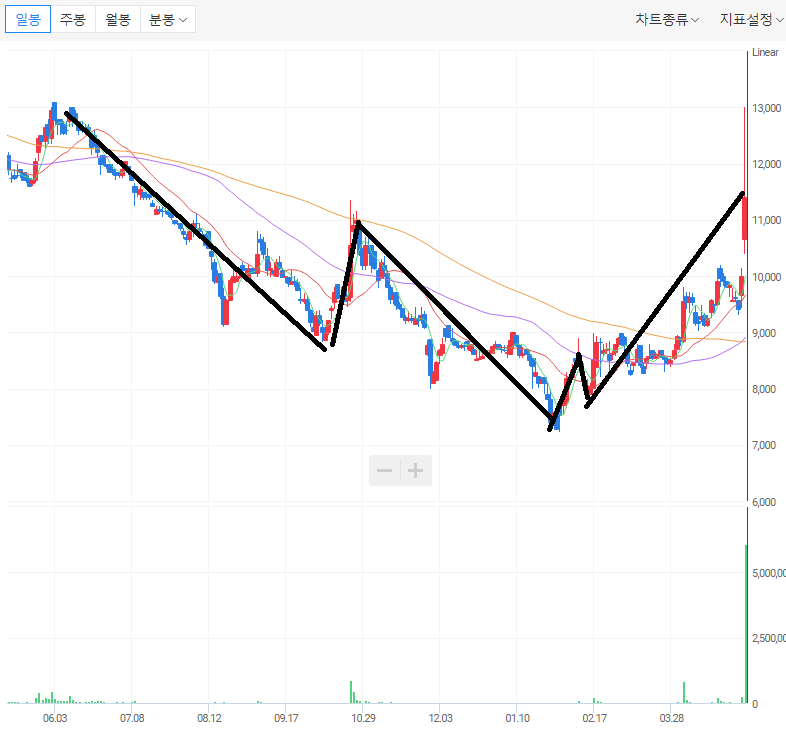The width and height of the screenshot is (786, 731).
Task: Click the 02.17 date axis label
Action: (x=594, y=718)
